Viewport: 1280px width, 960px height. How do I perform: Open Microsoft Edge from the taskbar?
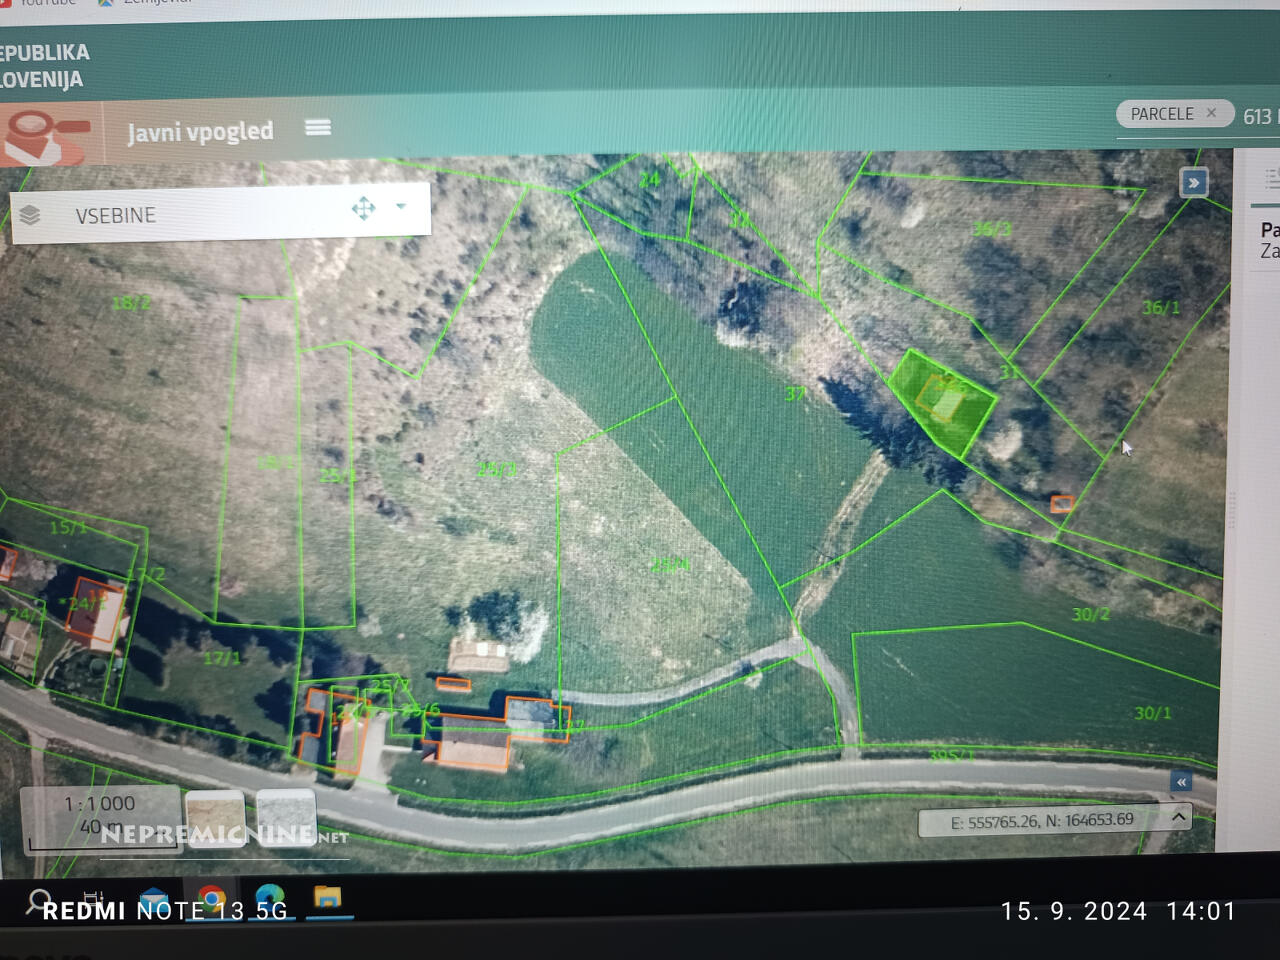pos(270,897)
